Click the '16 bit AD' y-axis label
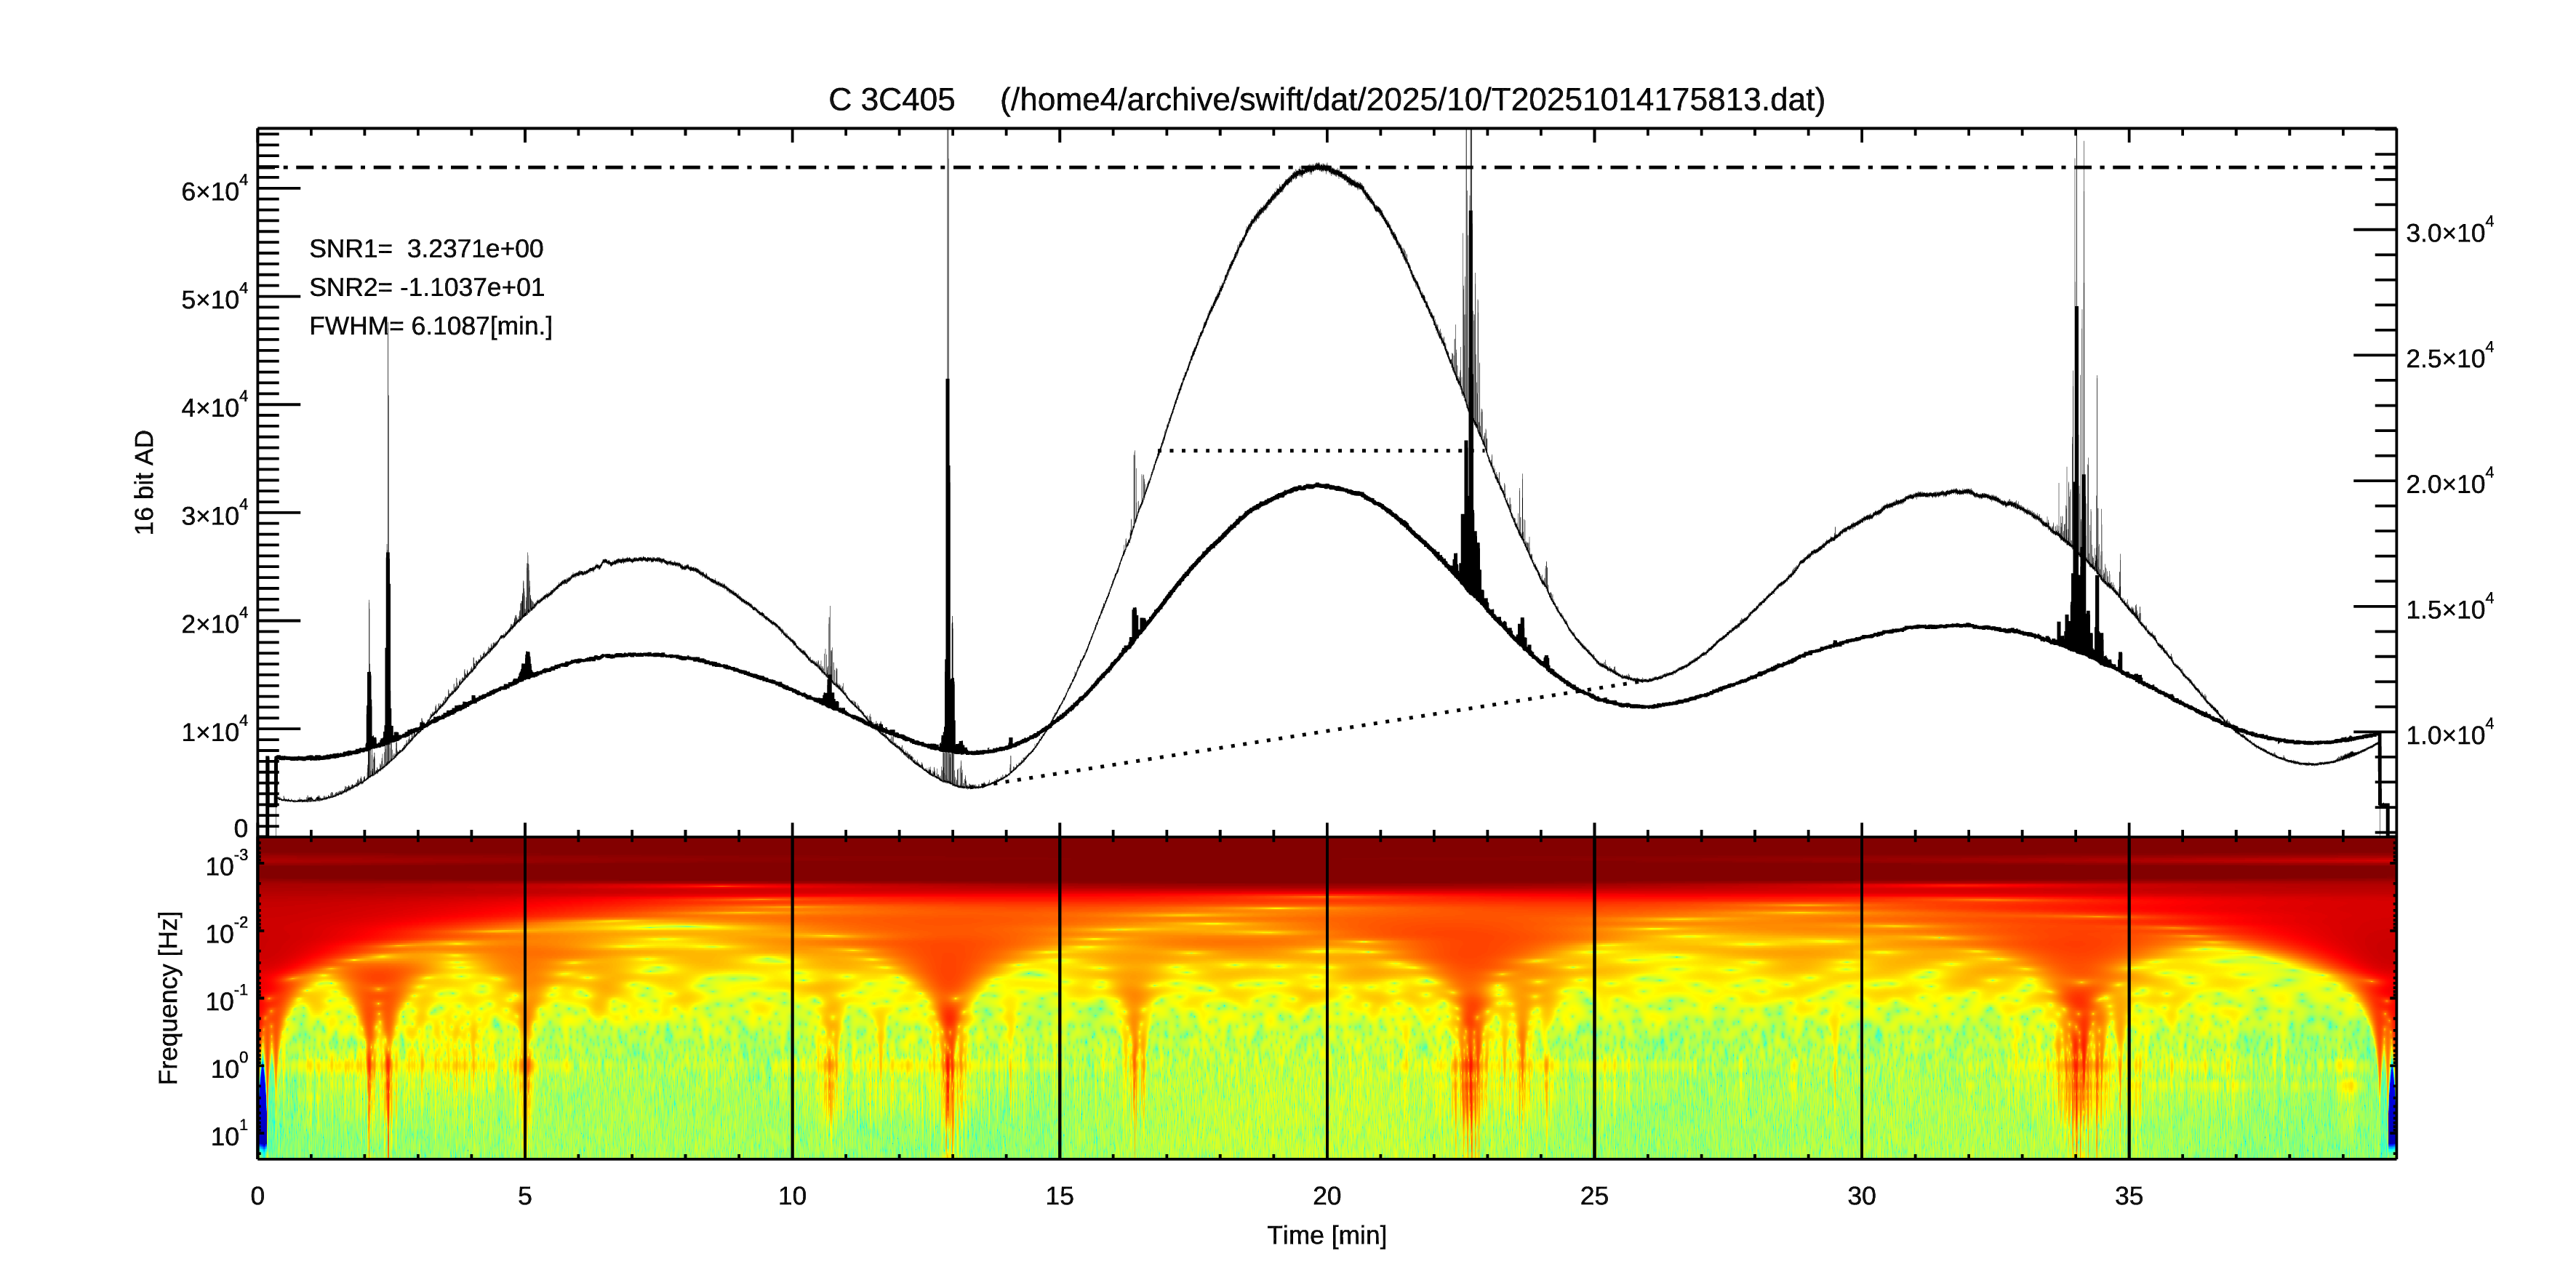The height and width of the screenshot is (1288, 2576). [x=145, y=482]
